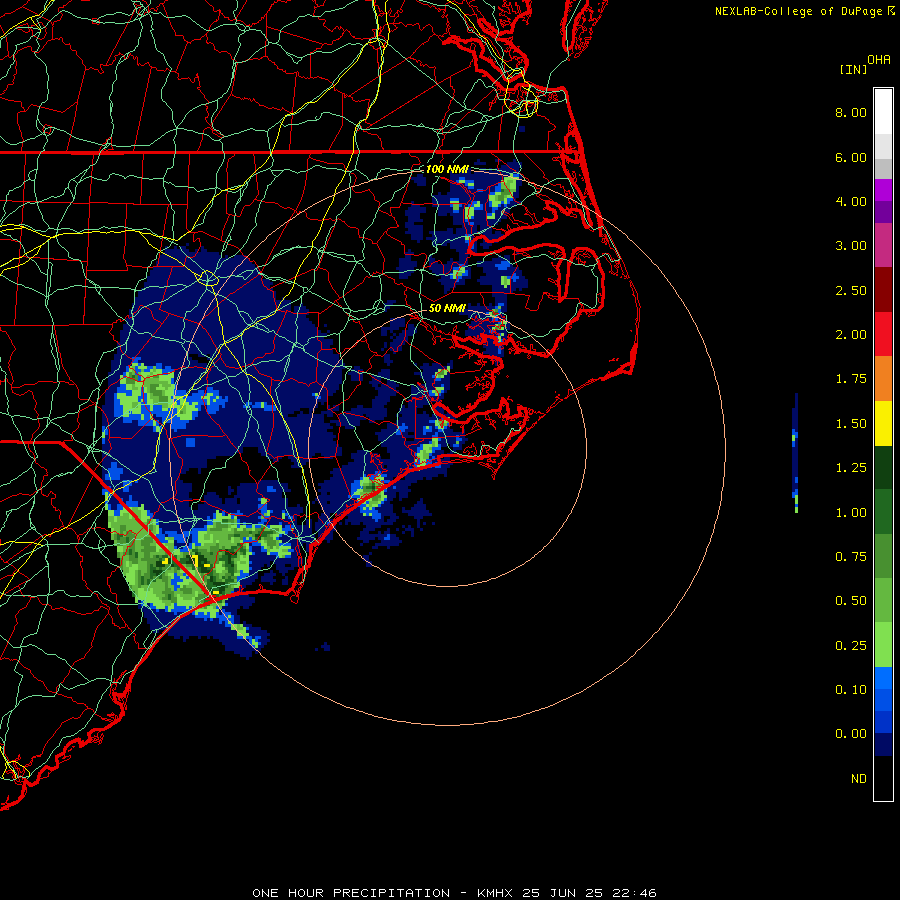900x900 pixels.
Task: Pick the yellow legend swatch
Action: pyautogui.click(x=883, y=423)
